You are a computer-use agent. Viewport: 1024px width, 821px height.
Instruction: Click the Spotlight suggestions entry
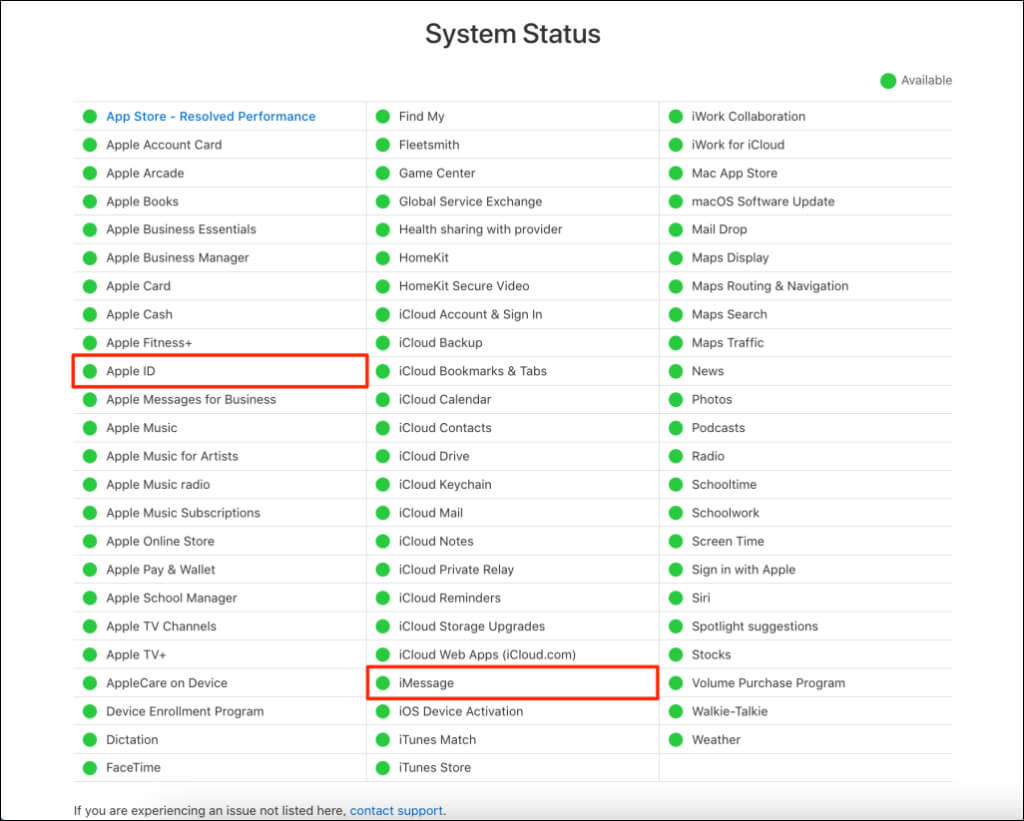click(x=754, y=626)
